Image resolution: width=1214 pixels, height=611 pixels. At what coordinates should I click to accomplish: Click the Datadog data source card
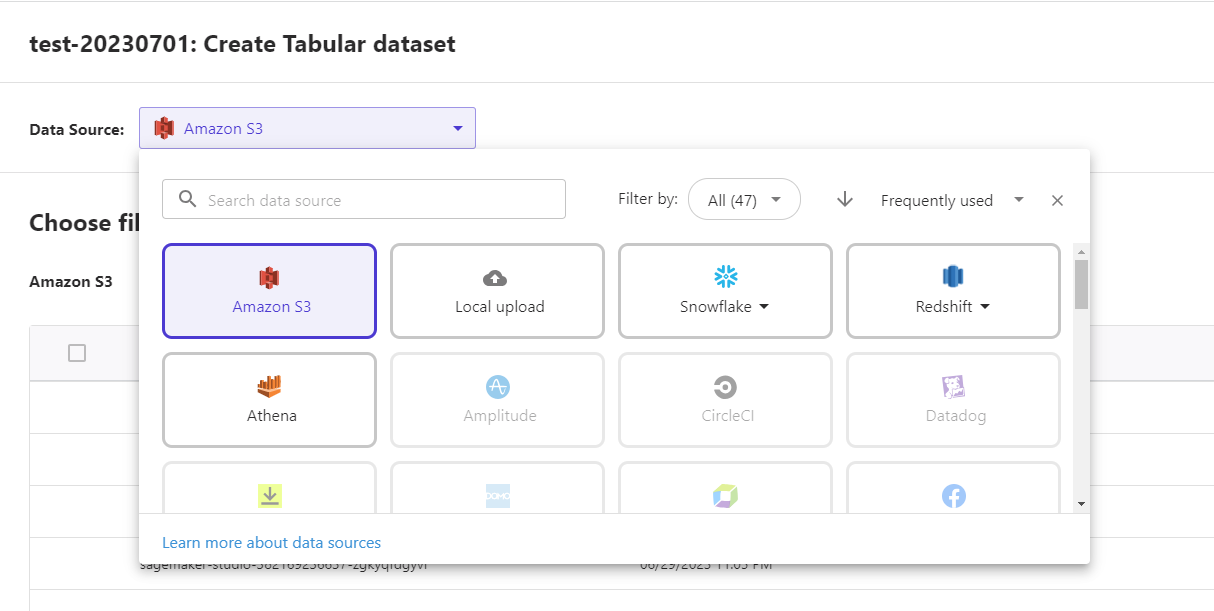tap(953, 400)
